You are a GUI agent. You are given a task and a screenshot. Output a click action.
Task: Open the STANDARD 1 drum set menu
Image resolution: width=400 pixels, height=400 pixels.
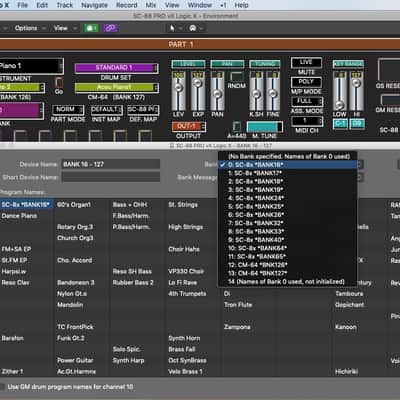point(116,68)
